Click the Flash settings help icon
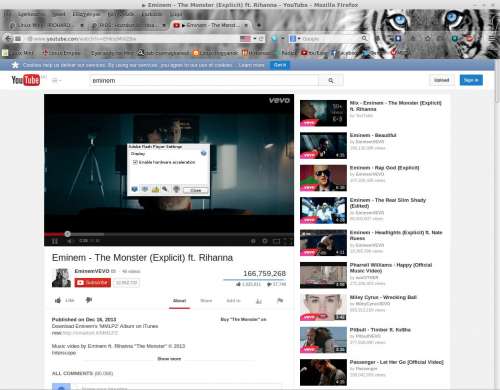500x390 pixels. click(204, 153)
